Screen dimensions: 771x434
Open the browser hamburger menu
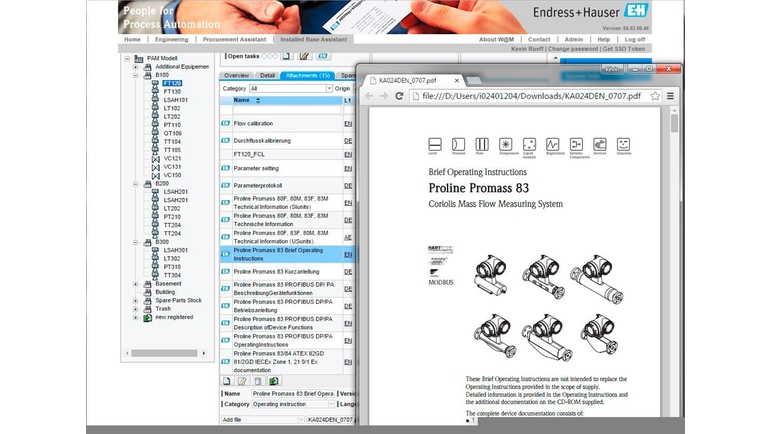pyautogui.click(x=670, y=96)
